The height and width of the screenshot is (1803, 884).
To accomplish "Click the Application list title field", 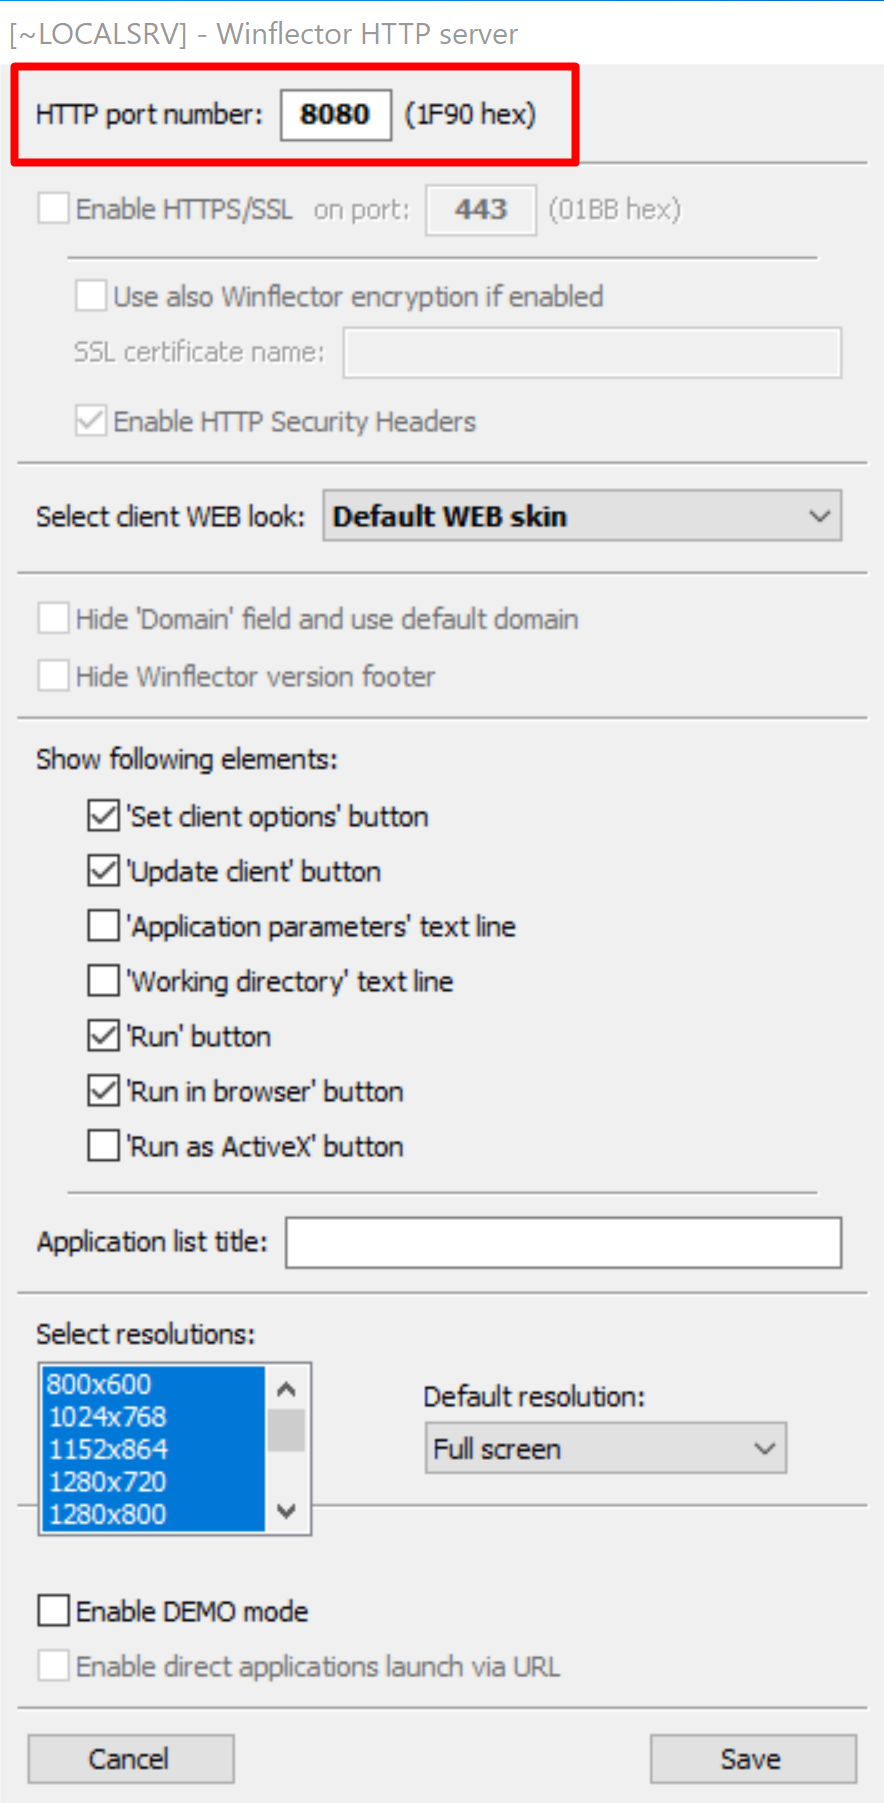I will 563,1243.
